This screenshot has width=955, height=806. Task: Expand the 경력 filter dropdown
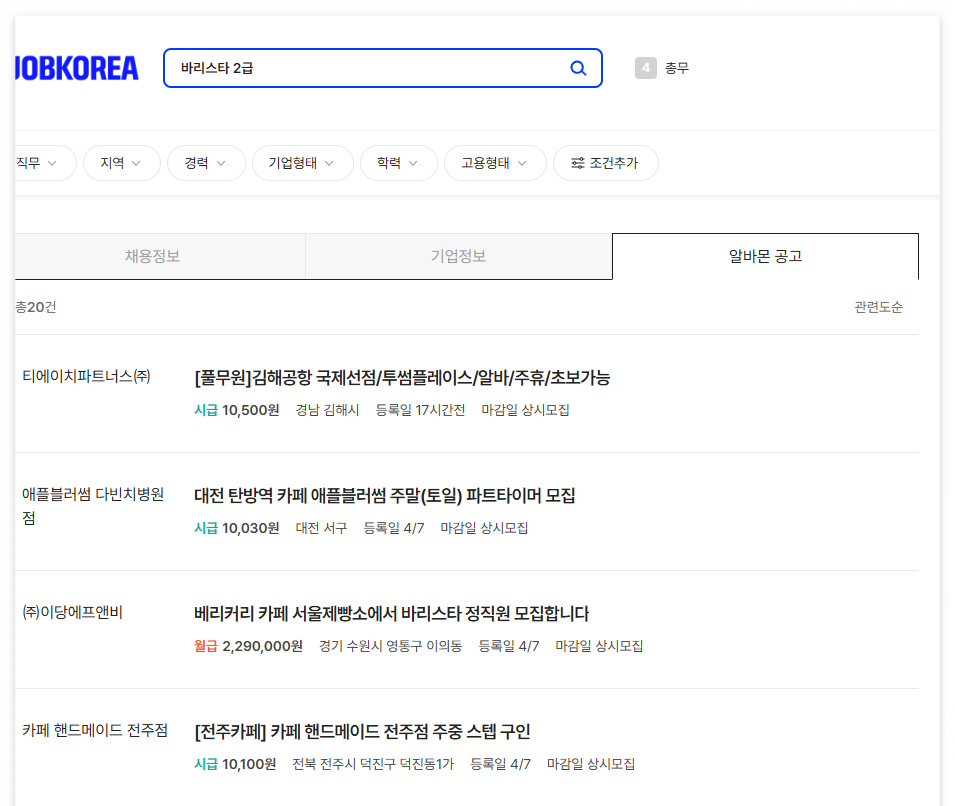(x=206, y=163)
